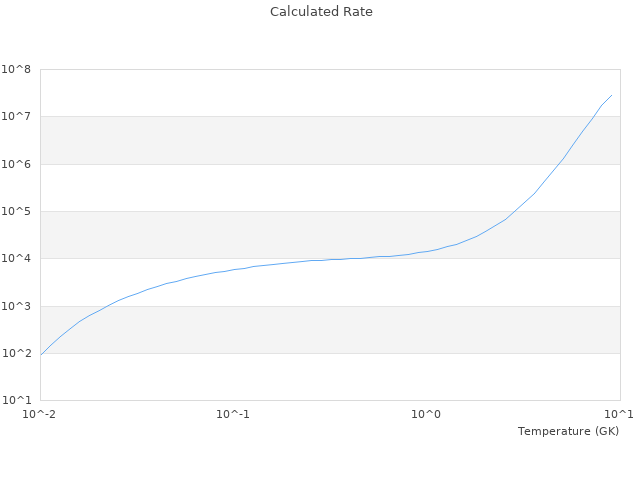Click the 10^1 label on the y-axis
640x480 pixels.
tap(16, 401)
